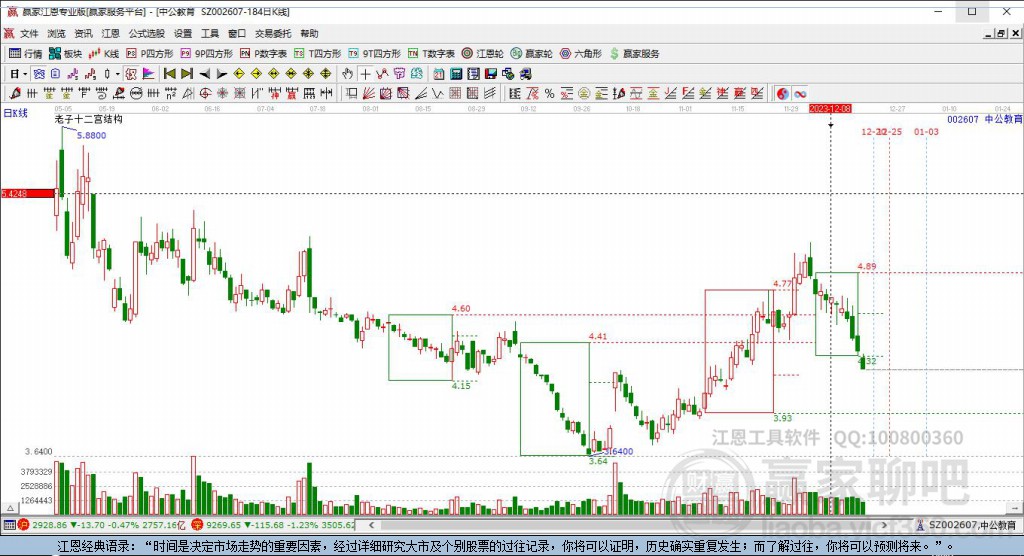Open the 江恩 menu
Image resolution: width=1024 pixels, height=556 pixels.
pyautogui.click(x=110, y=33)
